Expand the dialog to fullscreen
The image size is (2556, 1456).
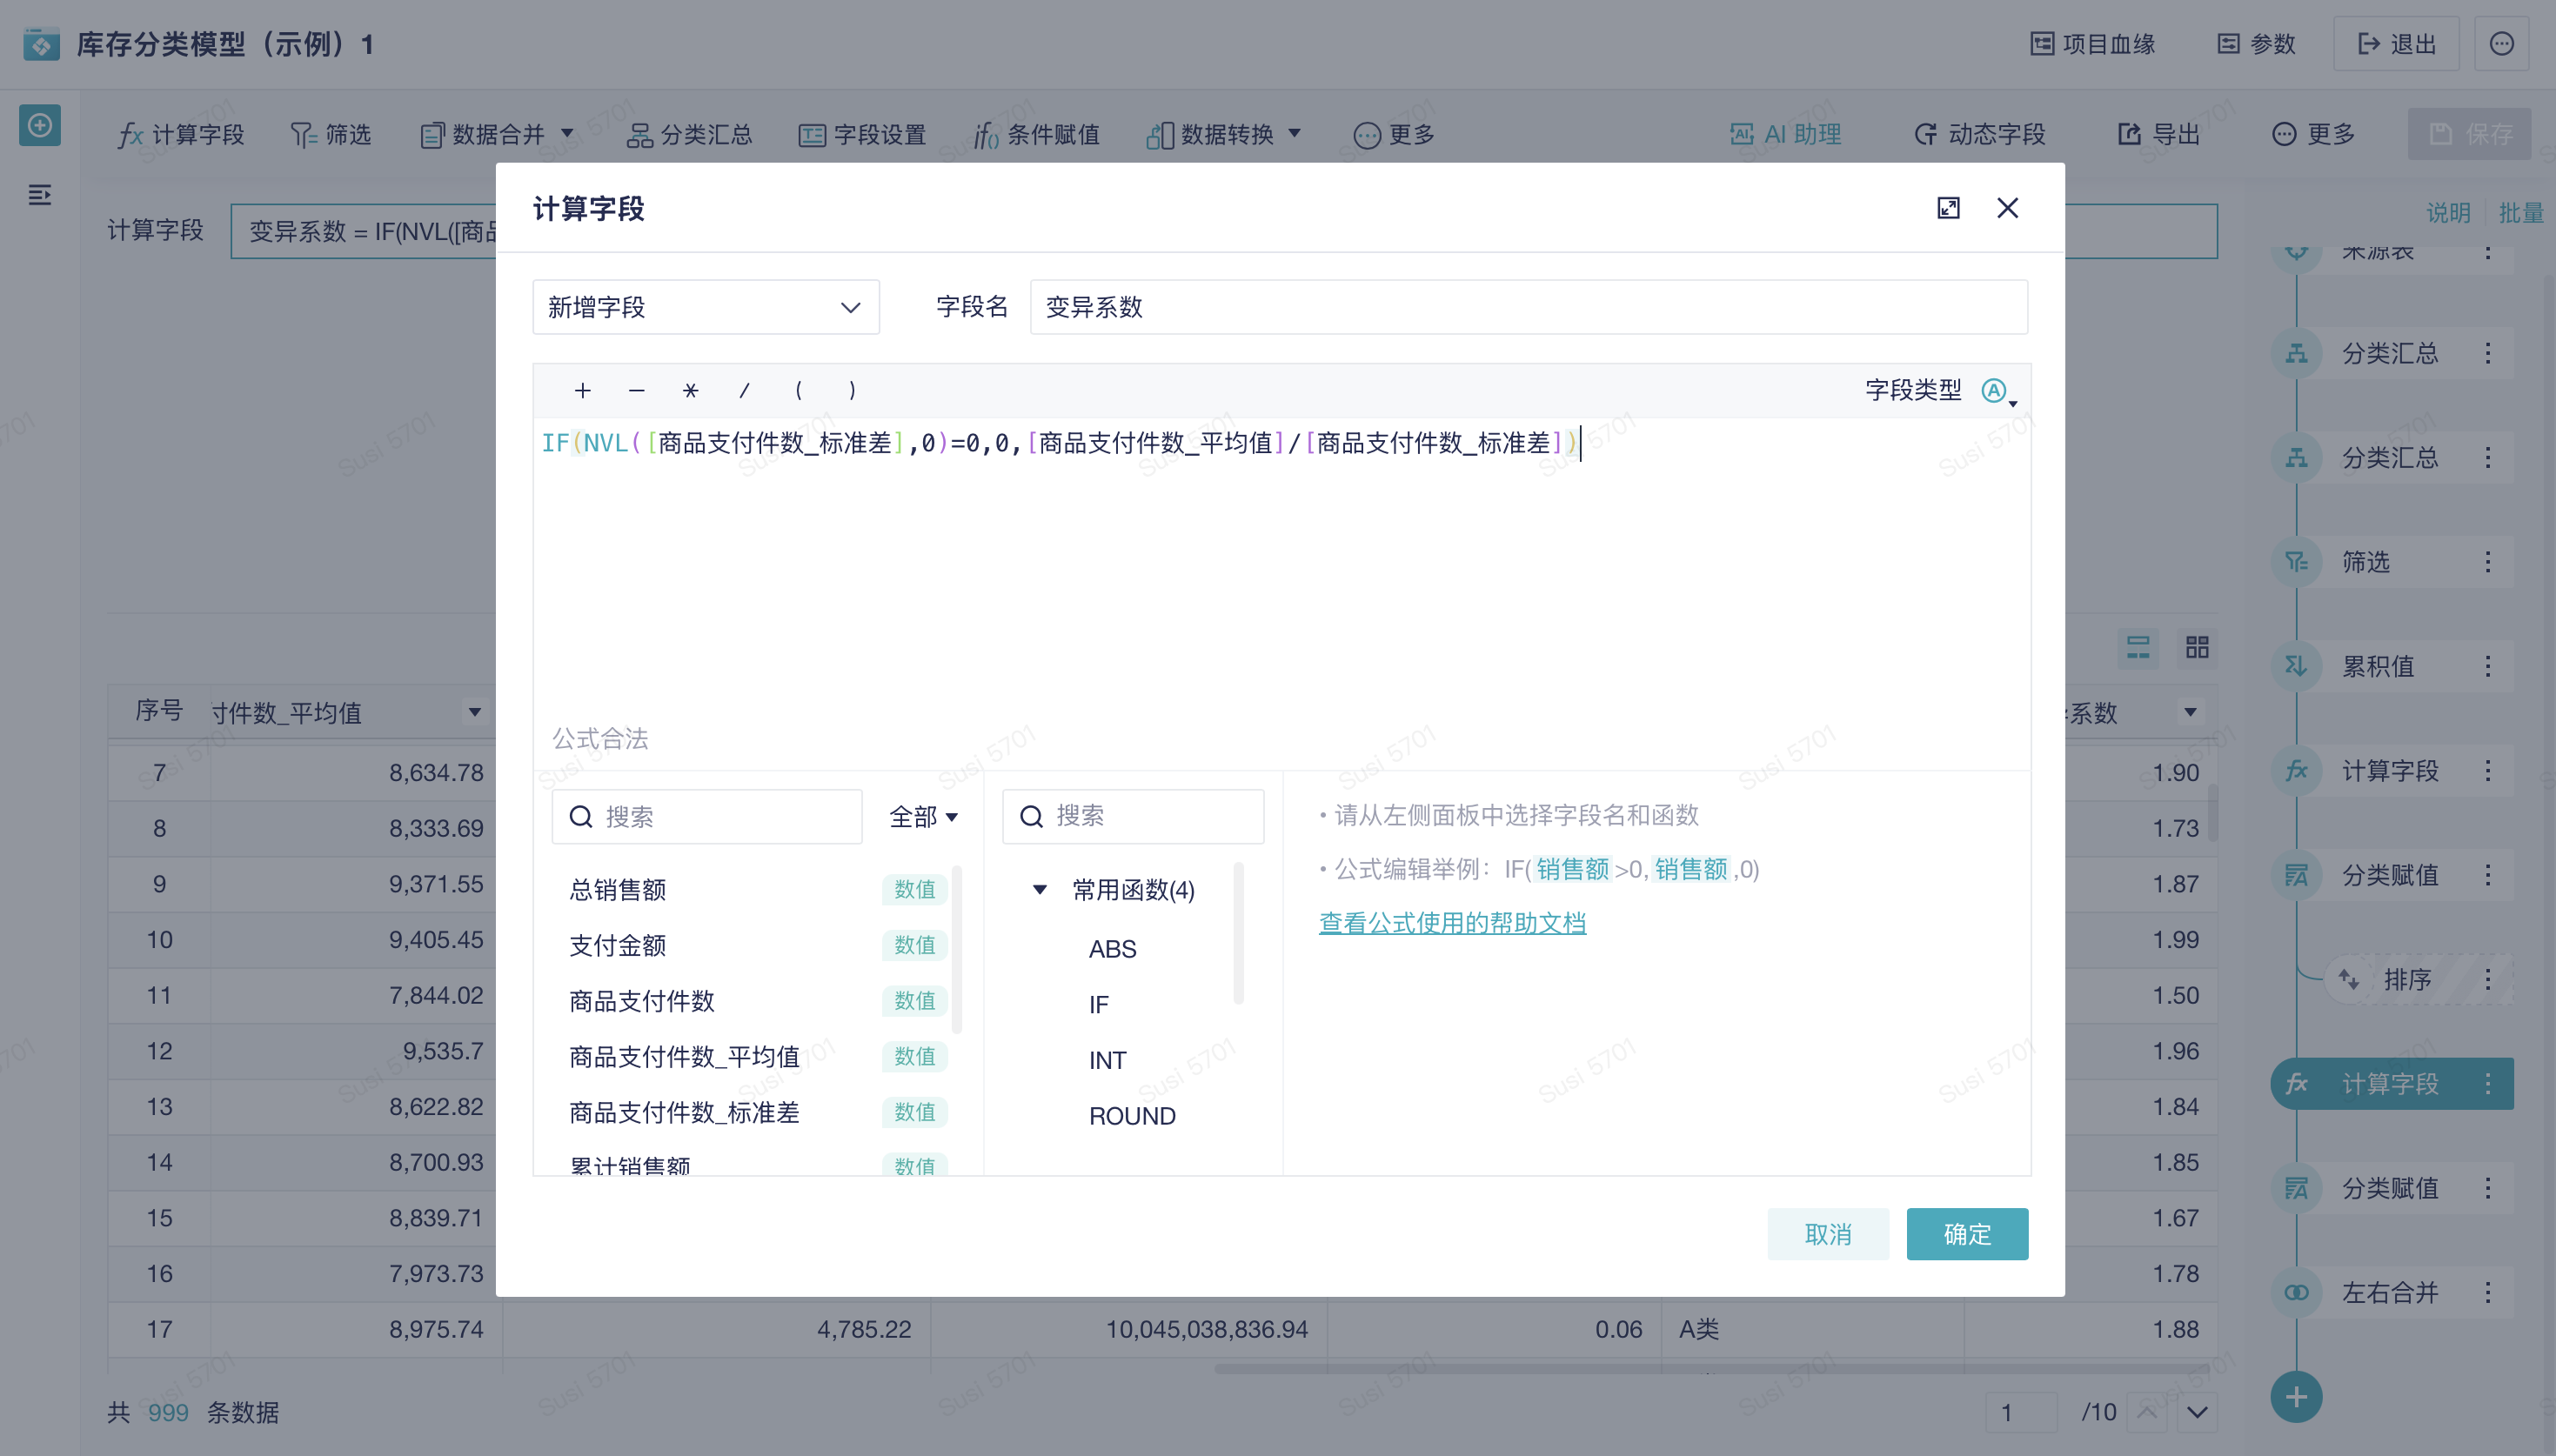[x=1948, y=208]
